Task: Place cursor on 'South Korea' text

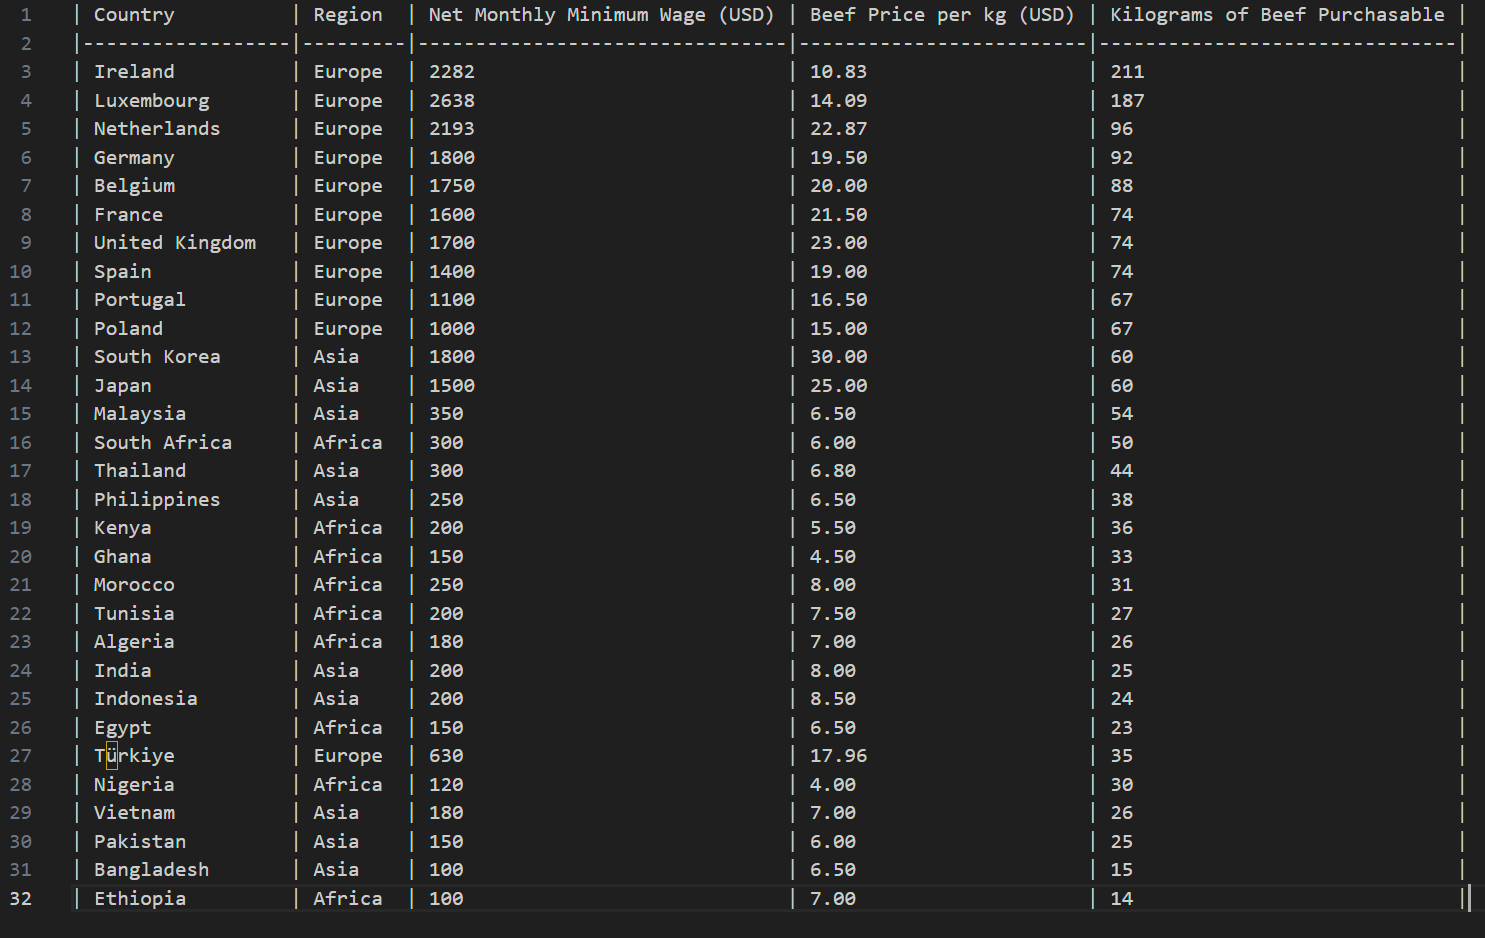Action: click(x=157, y=357)
